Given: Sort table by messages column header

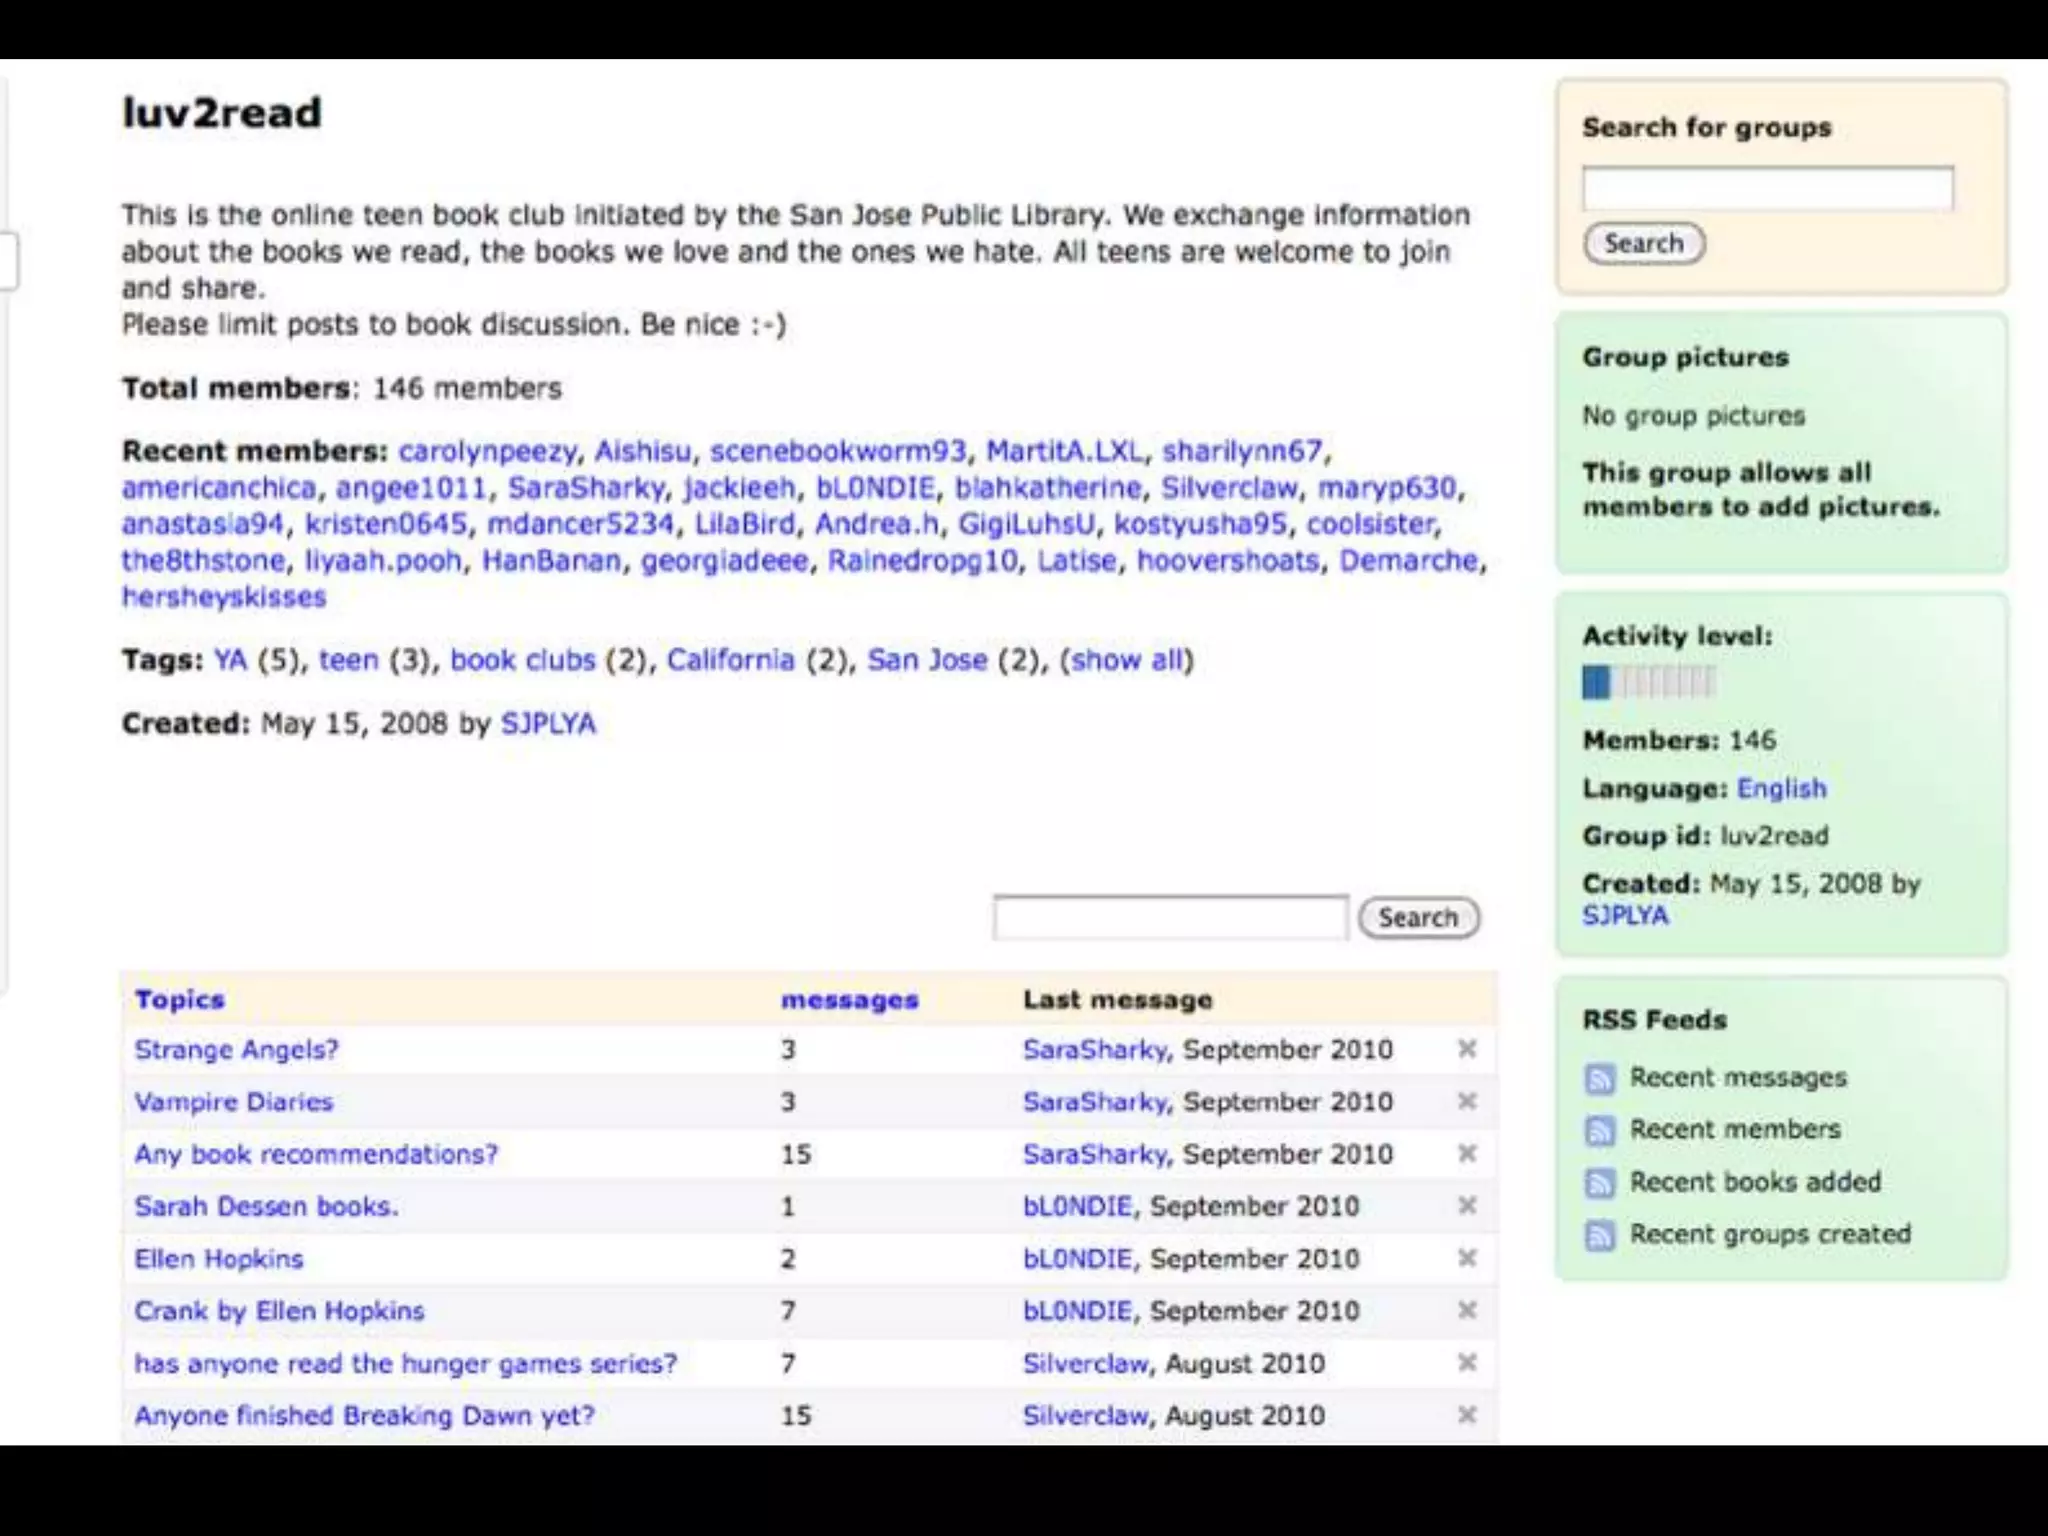Looking at the screenshot, I should click(849, 999).
